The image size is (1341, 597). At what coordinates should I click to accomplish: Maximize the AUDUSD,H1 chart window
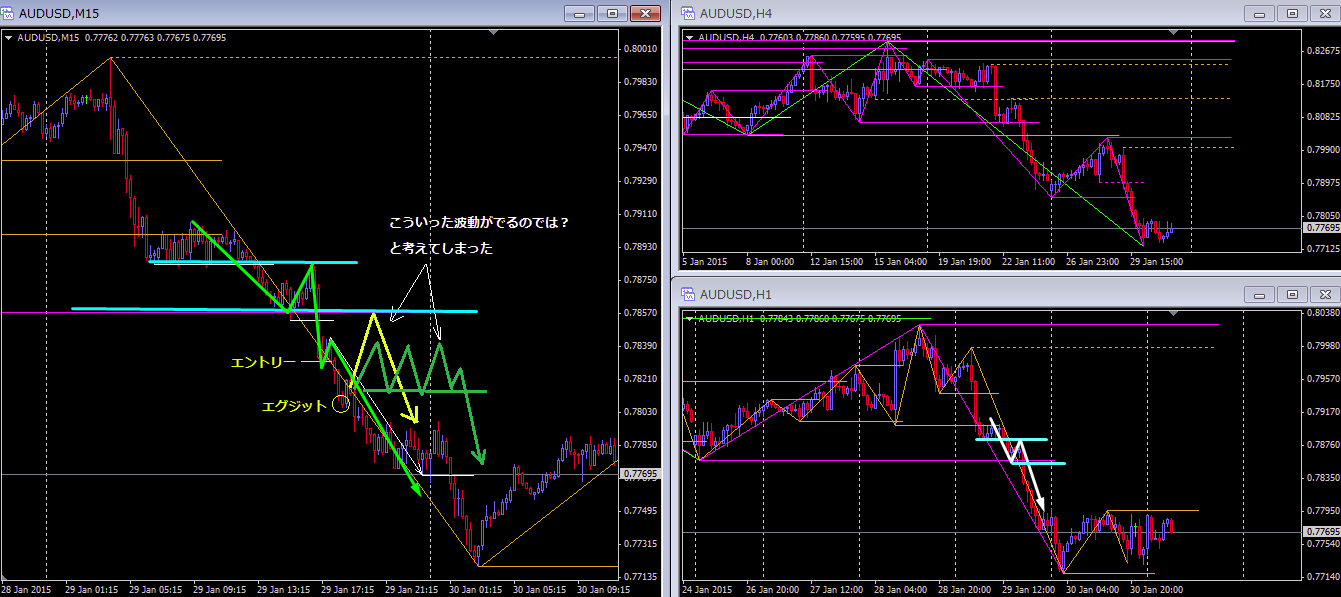(1292, 295)
